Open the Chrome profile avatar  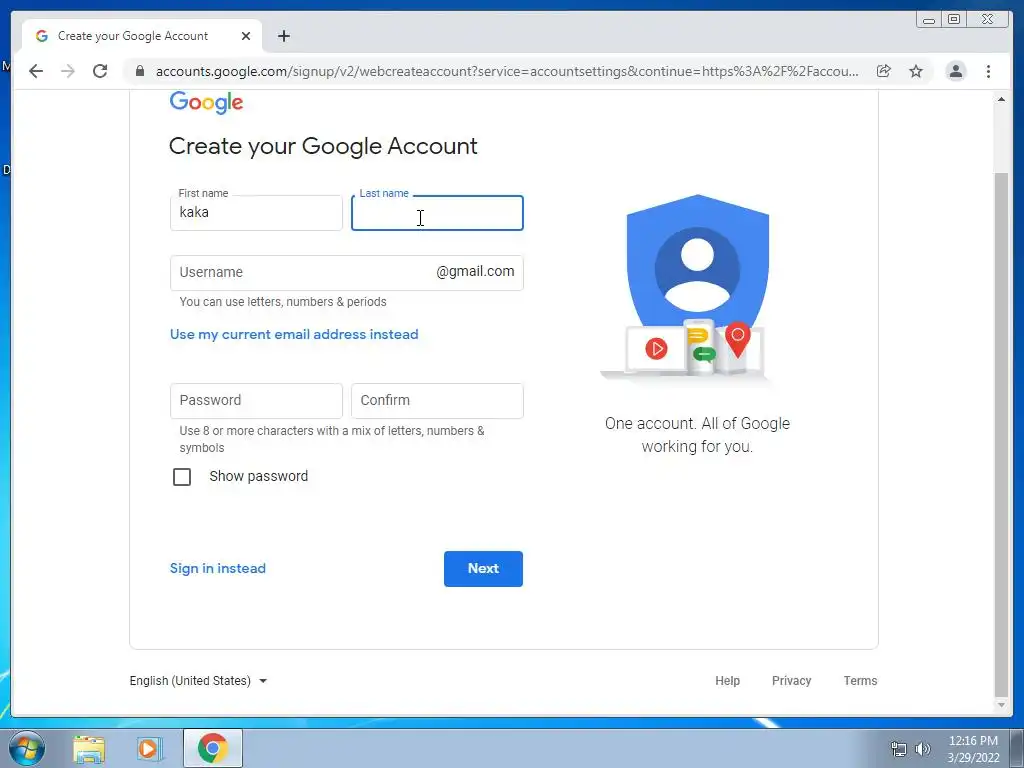955,71
